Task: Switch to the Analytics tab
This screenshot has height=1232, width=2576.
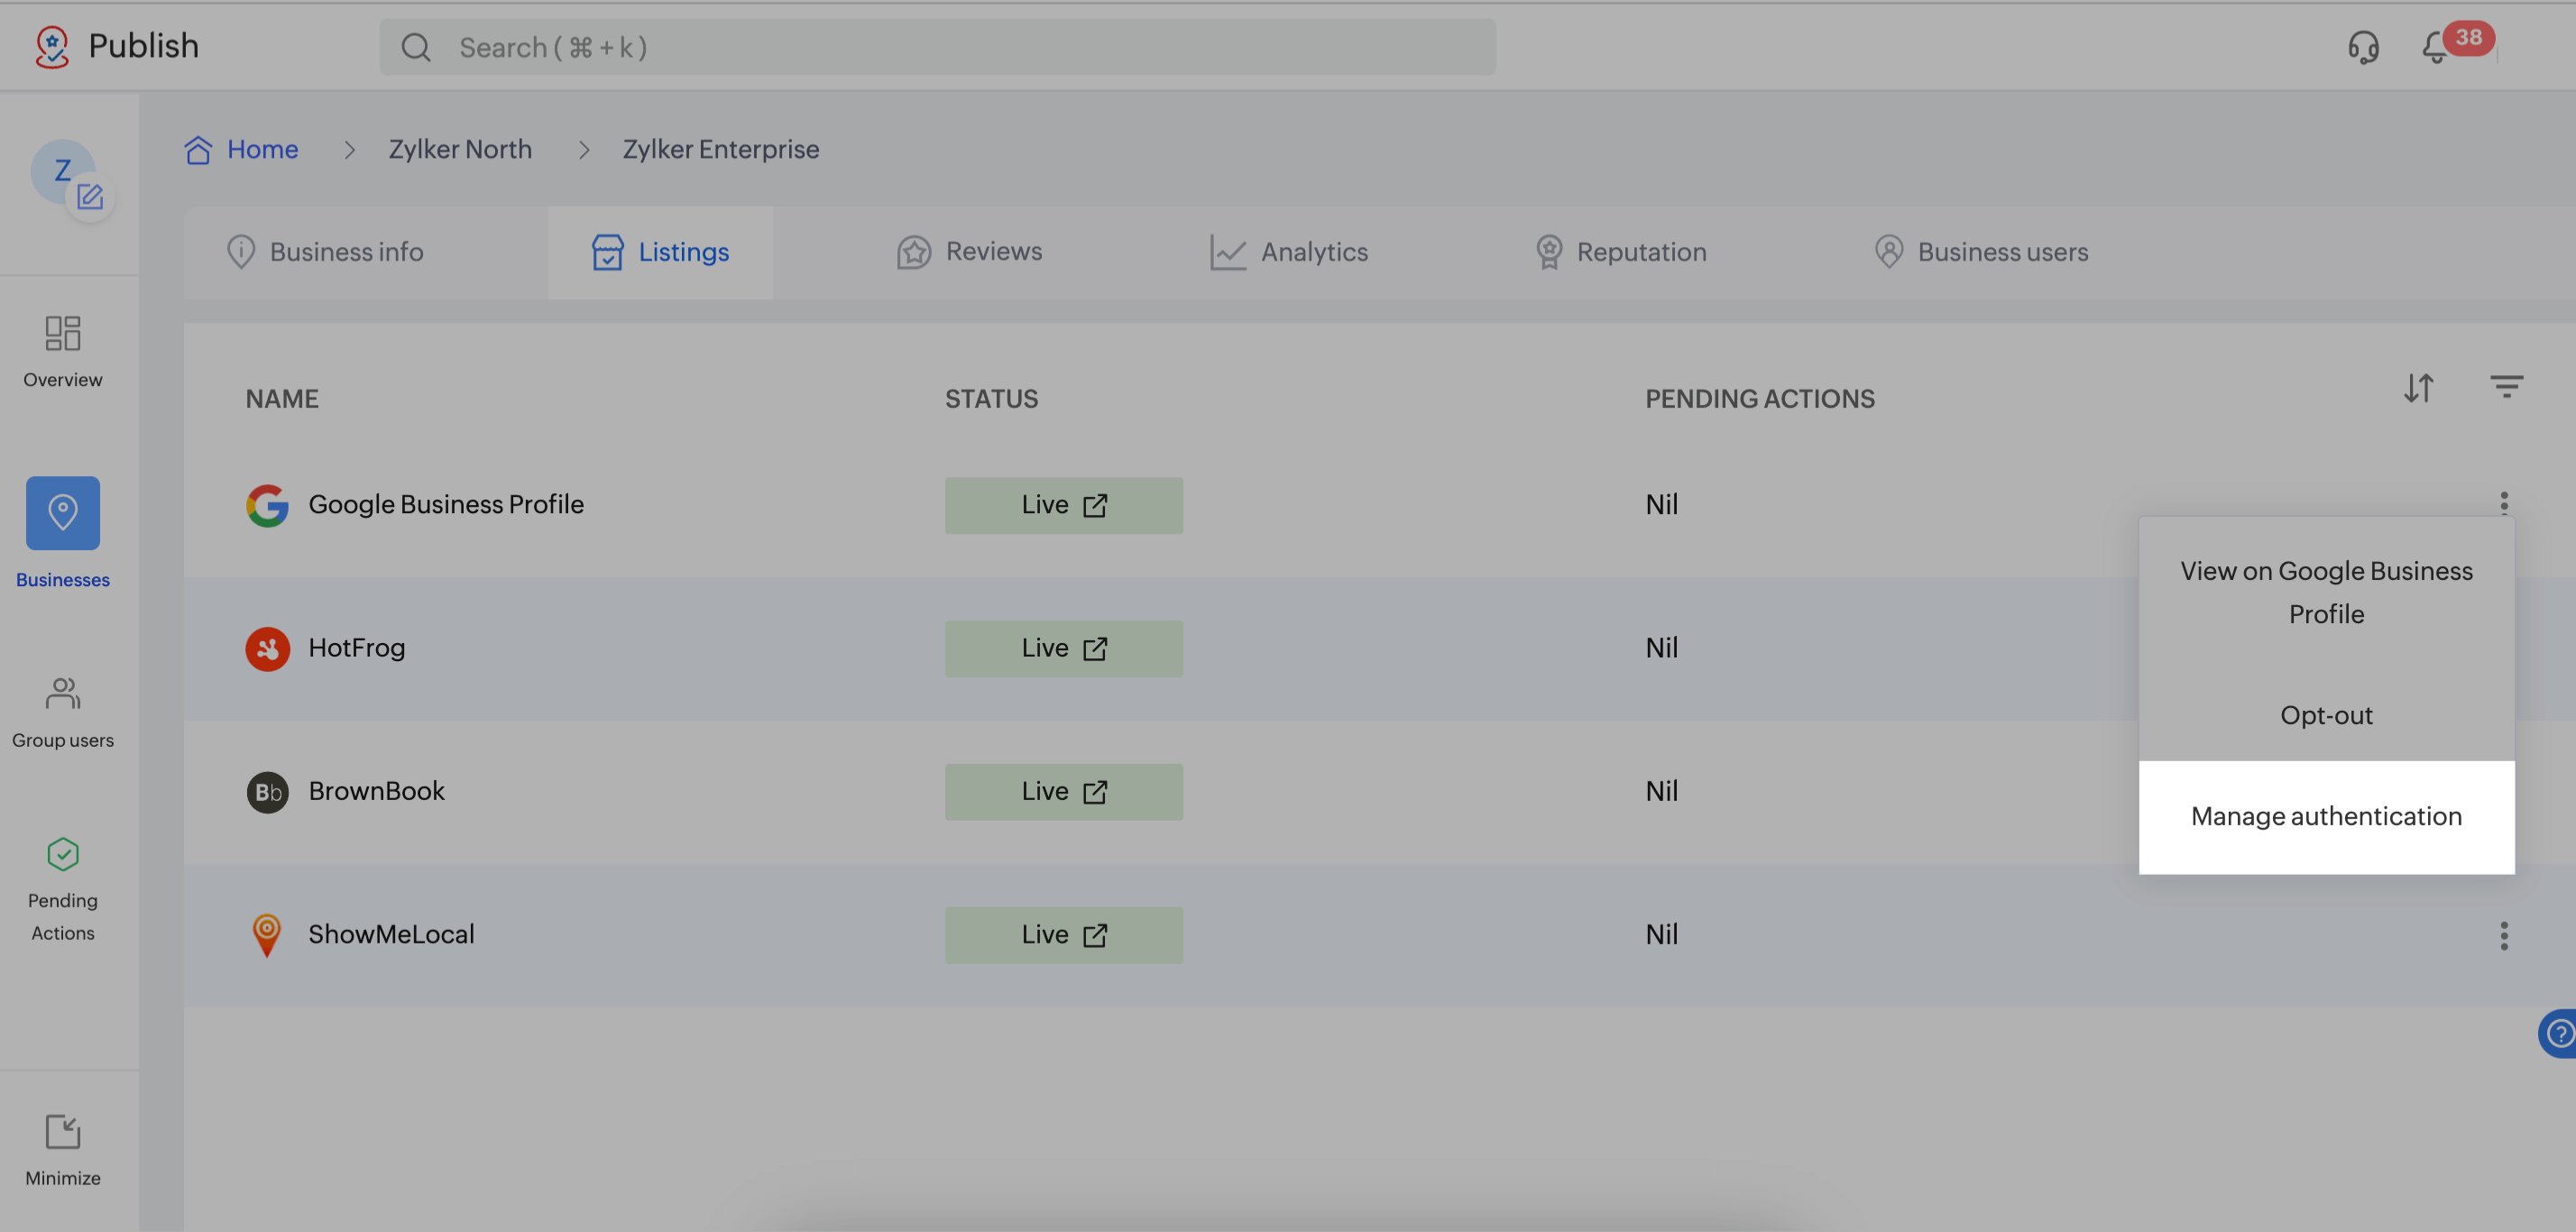Action: (1288, 252)
